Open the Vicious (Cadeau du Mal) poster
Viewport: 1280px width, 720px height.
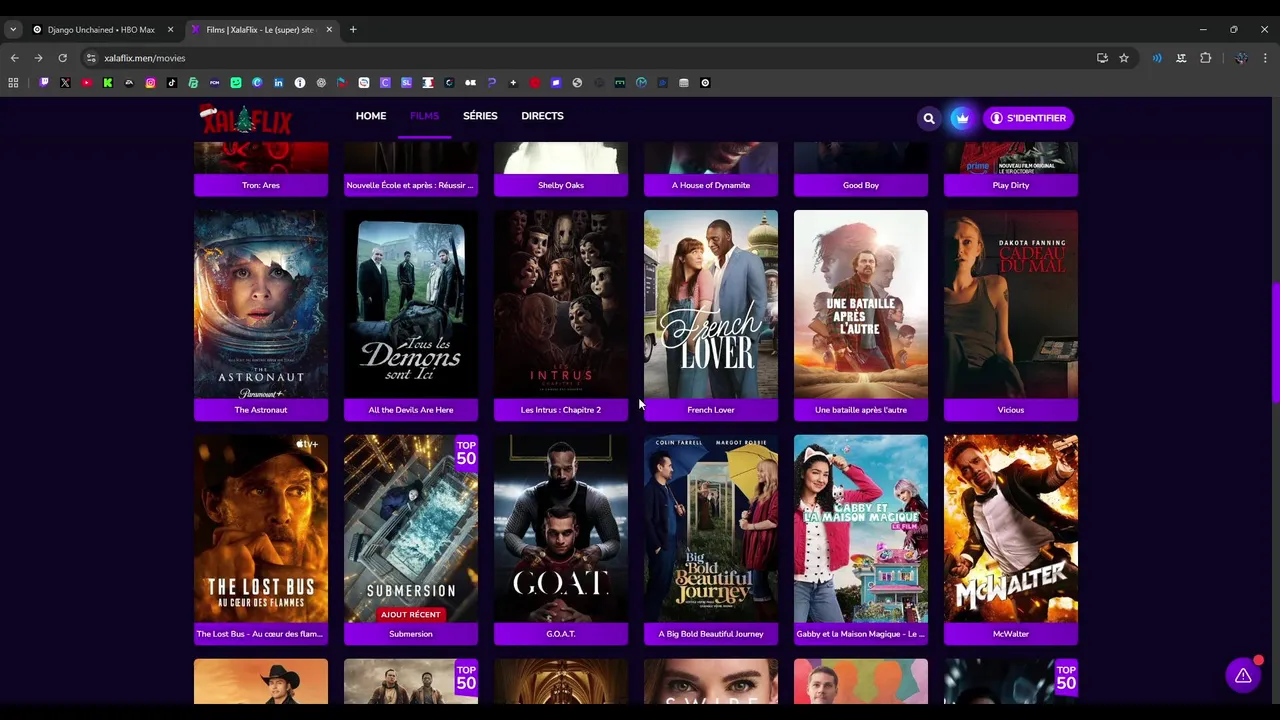pyautogui.click(x=1011, y=304)
